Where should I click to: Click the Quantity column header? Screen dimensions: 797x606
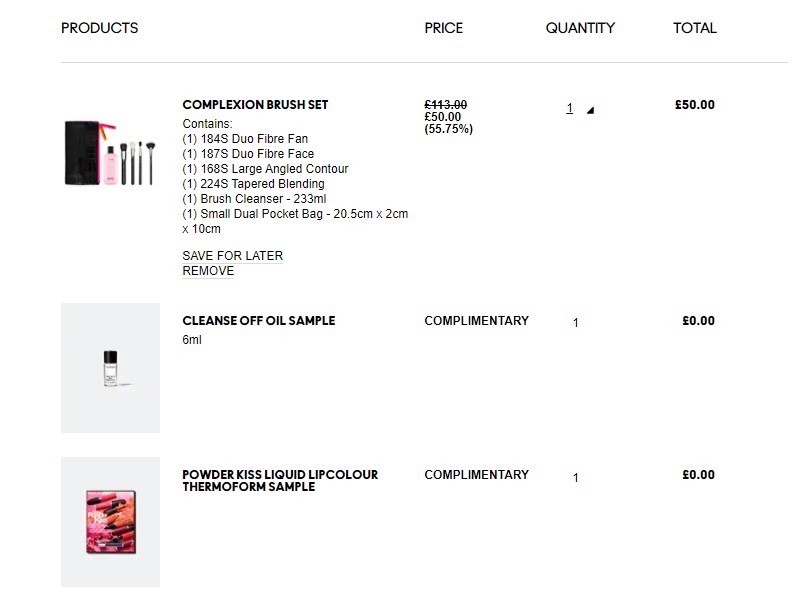pos(580,28)
